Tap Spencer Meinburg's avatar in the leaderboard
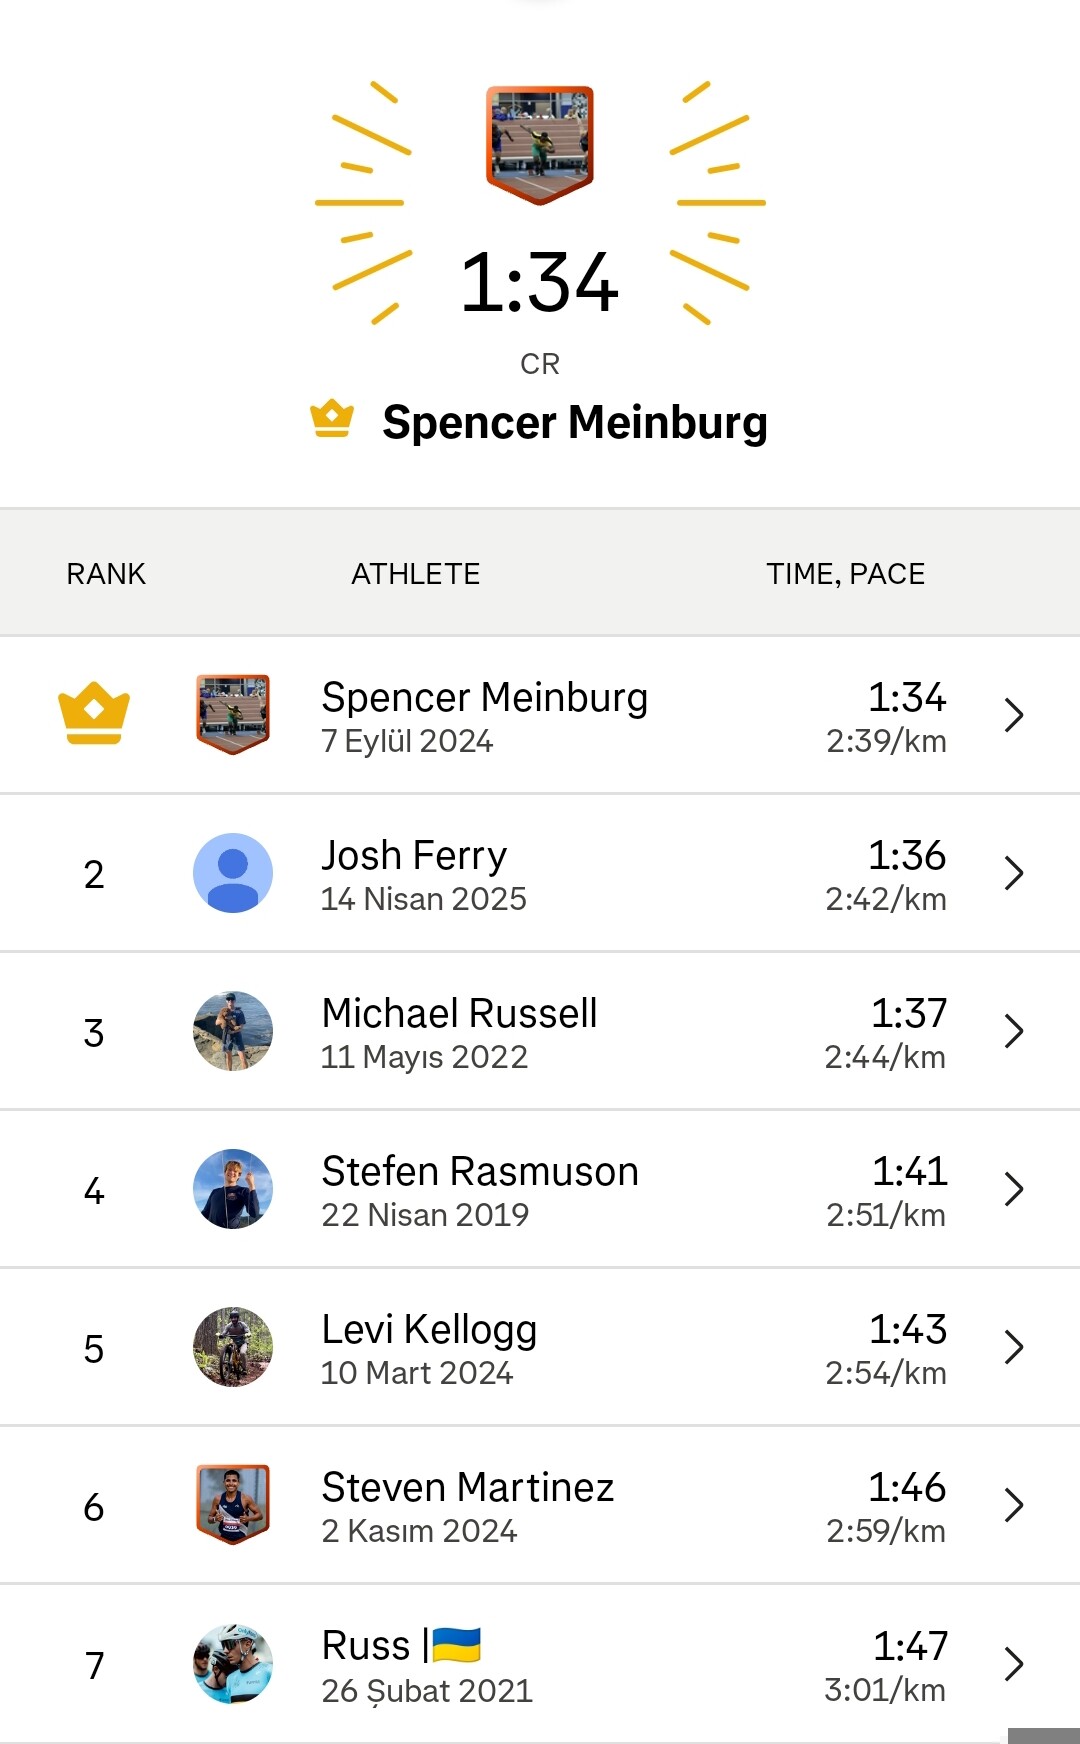 point(233,714)
